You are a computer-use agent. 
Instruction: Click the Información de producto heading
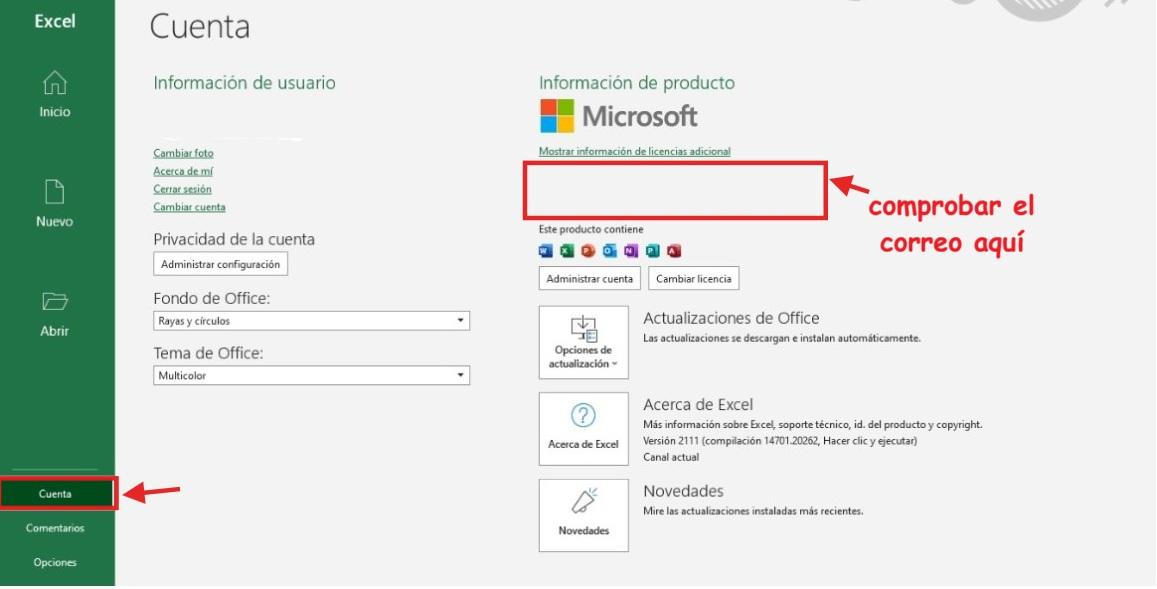[637, 83]
